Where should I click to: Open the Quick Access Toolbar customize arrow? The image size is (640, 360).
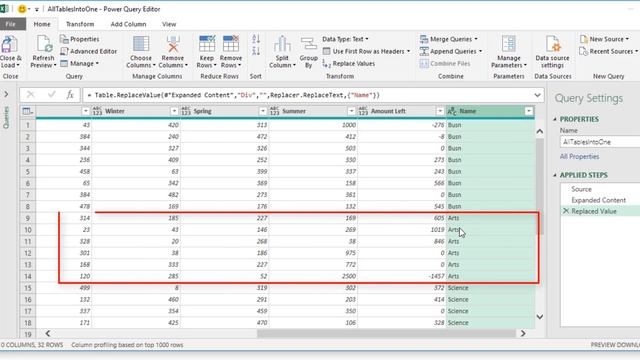point(37,9)
